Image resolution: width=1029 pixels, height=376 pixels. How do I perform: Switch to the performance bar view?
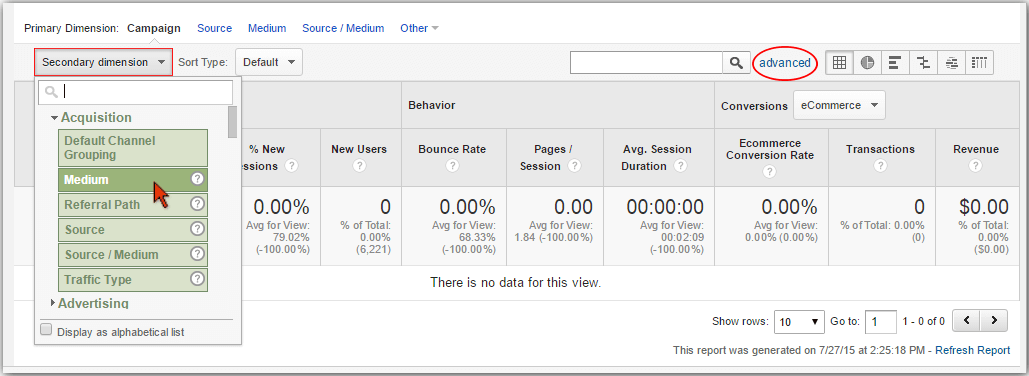(894, 62)
